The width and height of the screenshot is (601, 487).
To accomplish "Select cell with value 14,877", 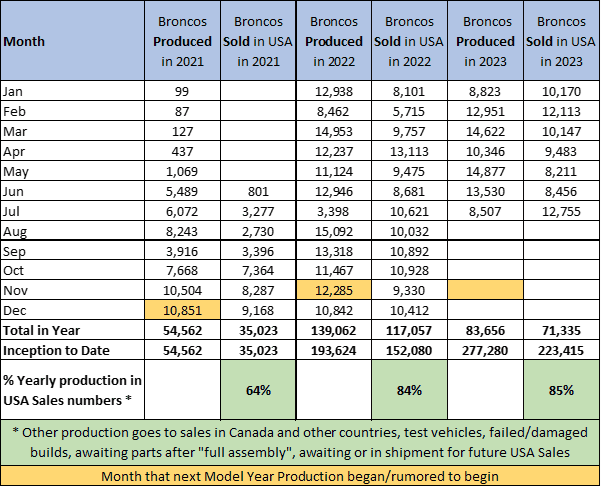I will click(485, 171).
